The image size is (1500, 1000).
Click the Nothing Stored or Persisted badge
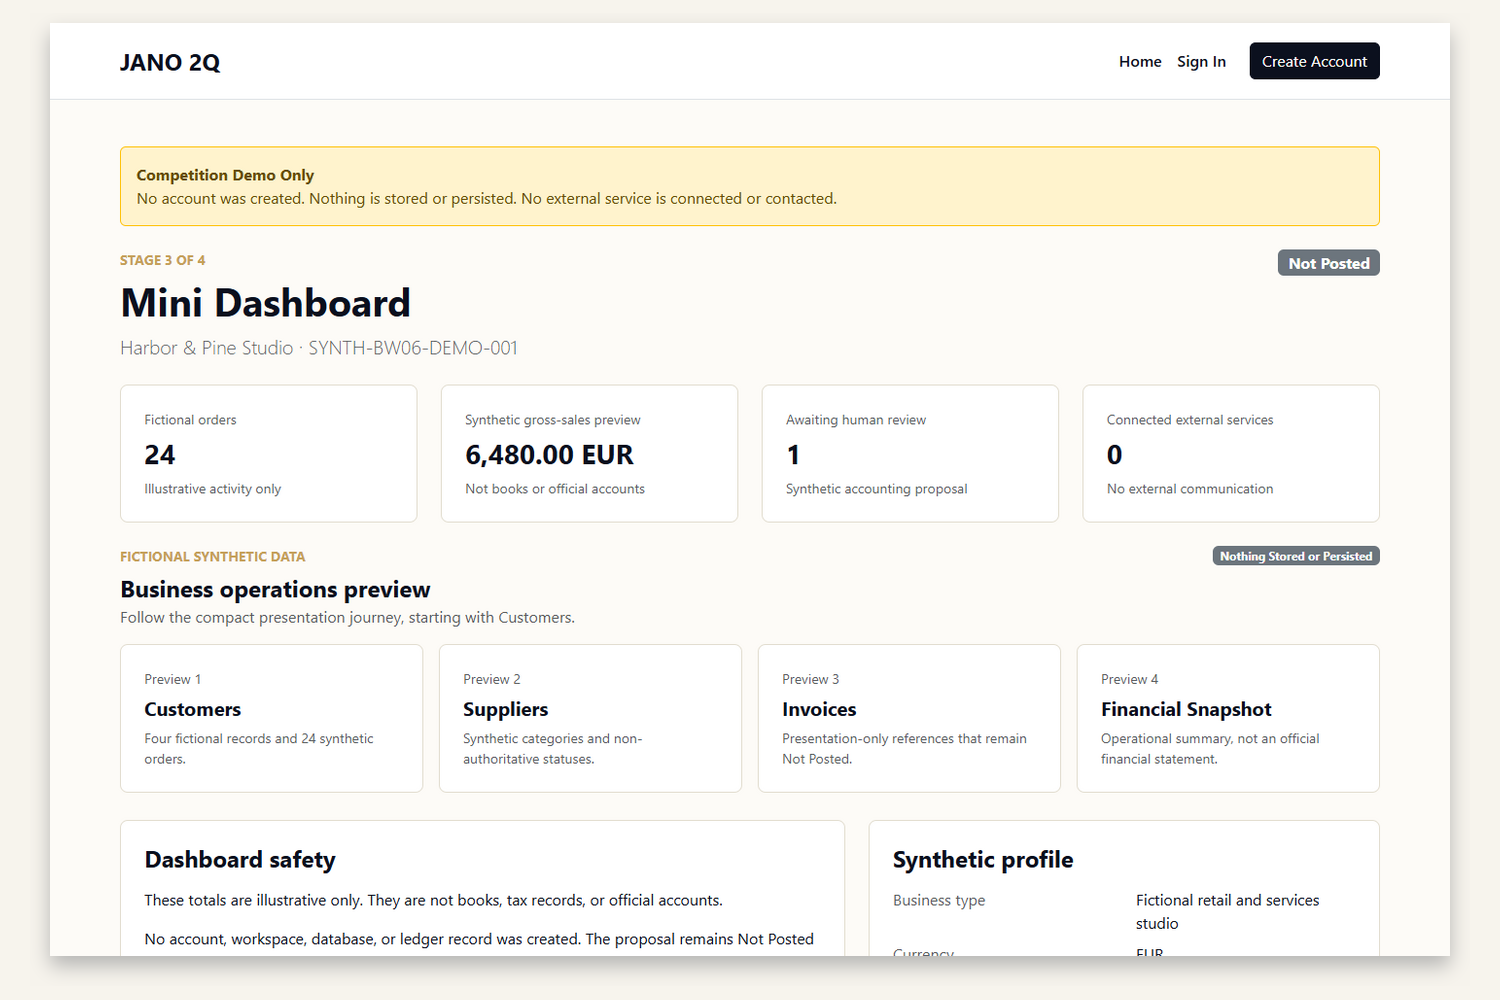coord(1296,556)
